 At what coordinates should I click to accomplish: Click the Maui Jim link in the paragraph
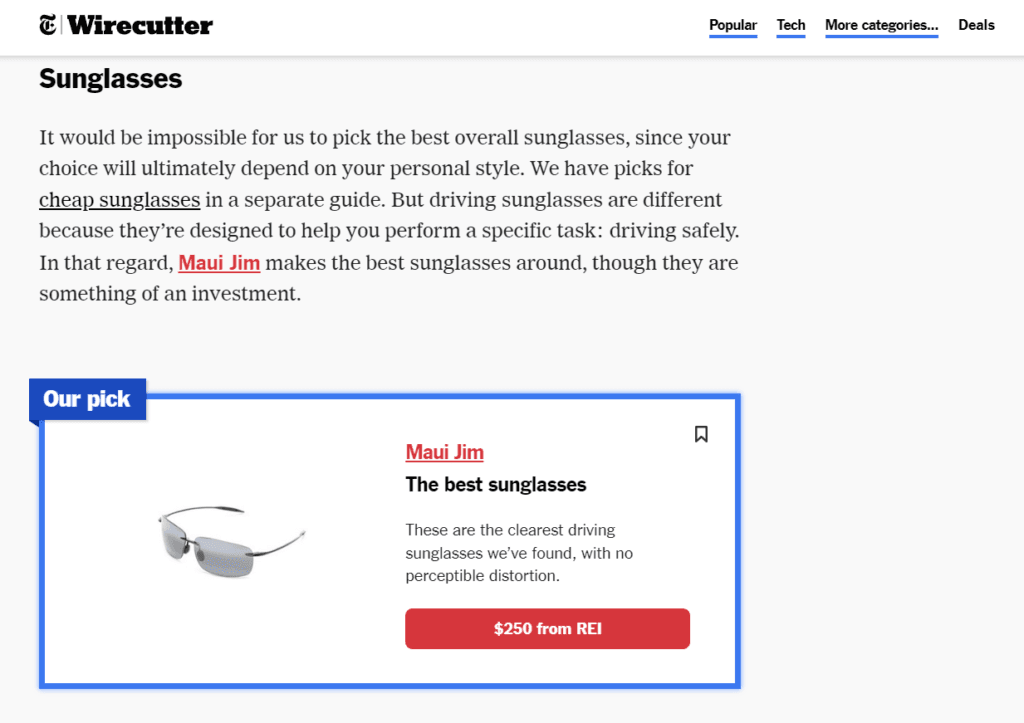pos(219,263)
